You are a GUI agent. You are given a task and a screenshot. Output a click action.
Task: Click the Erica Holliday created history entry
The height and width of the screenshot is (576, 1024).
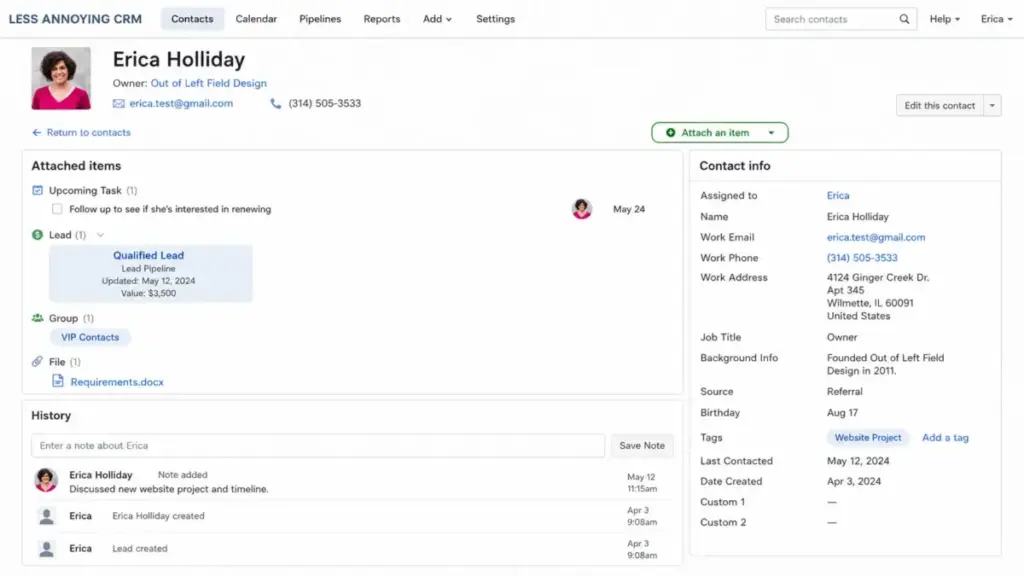158,516
